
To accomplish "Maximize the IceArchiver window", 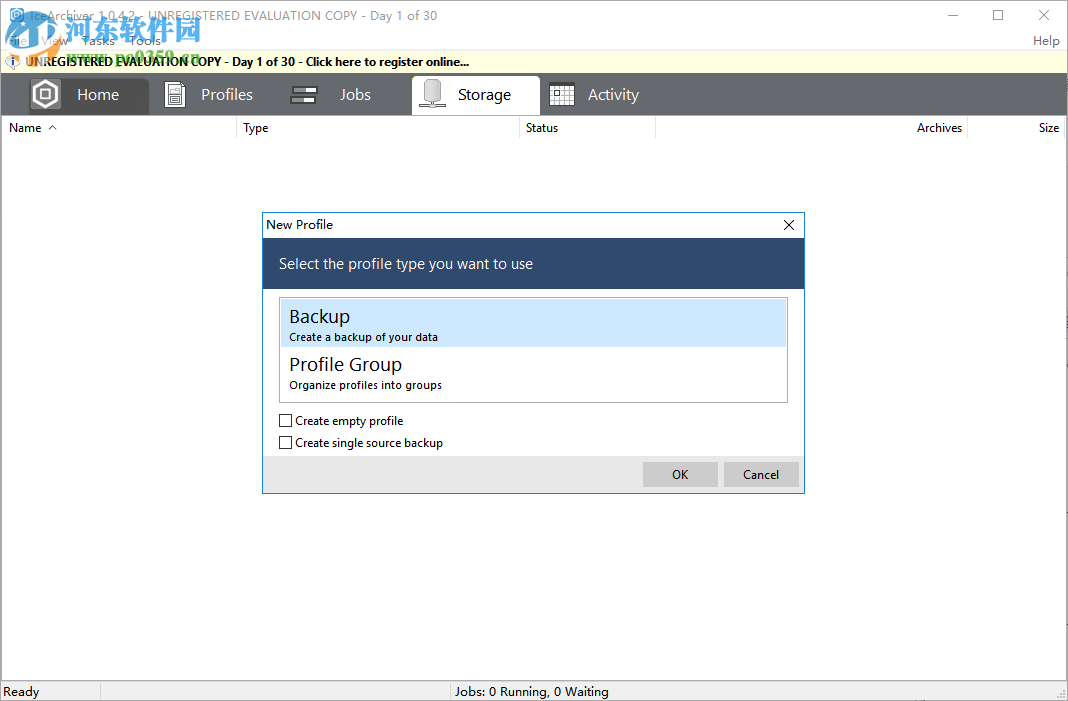I will coord(998,15).
